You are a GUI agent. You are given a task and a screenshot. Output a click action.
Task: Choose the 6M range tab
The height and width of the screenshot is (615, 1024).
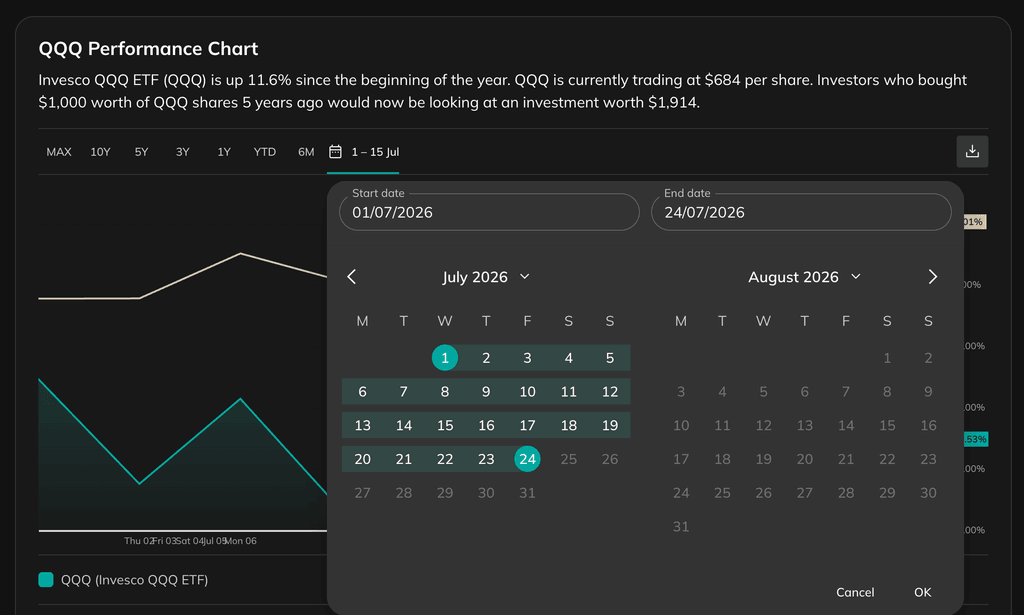click(x=306, y=152)
